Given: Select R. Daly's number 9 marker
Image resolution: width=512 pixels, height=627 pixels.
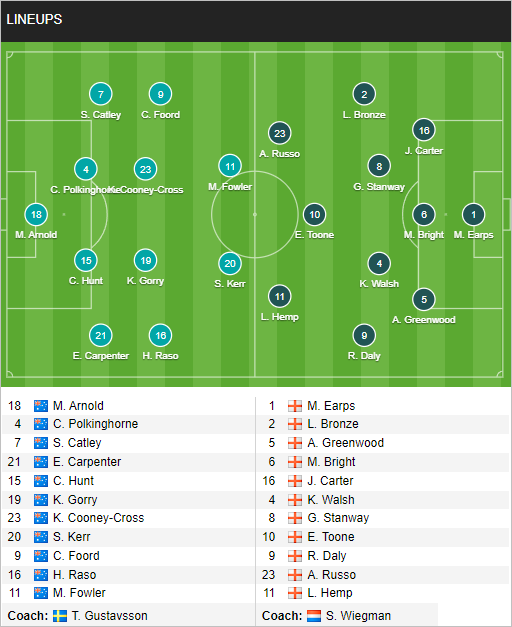Looking at the screenshot, I should pyautogui.click(x=364, y=335).
